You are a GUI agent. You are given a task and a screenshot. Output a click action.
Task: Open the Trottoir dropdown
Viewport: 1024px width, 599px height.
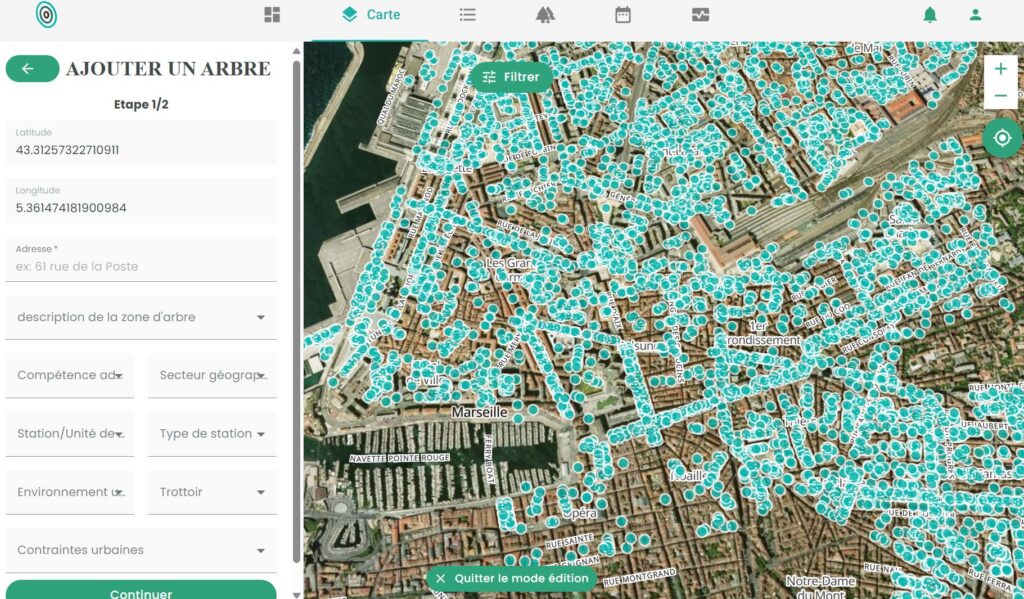pos(212,492)
